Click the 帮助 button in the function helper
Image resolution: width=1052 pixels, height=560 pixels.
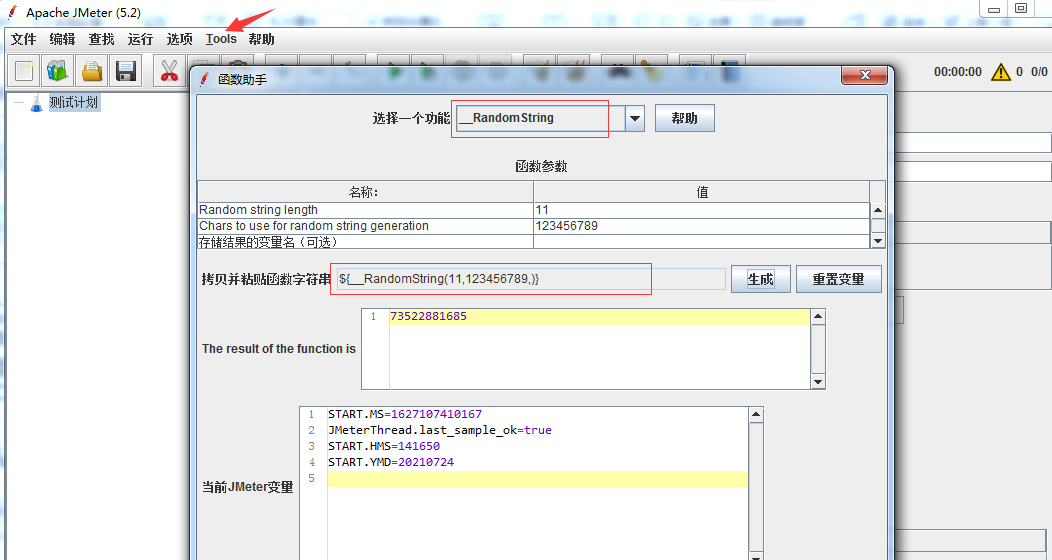pyautogui.click(x=684, y=118)
